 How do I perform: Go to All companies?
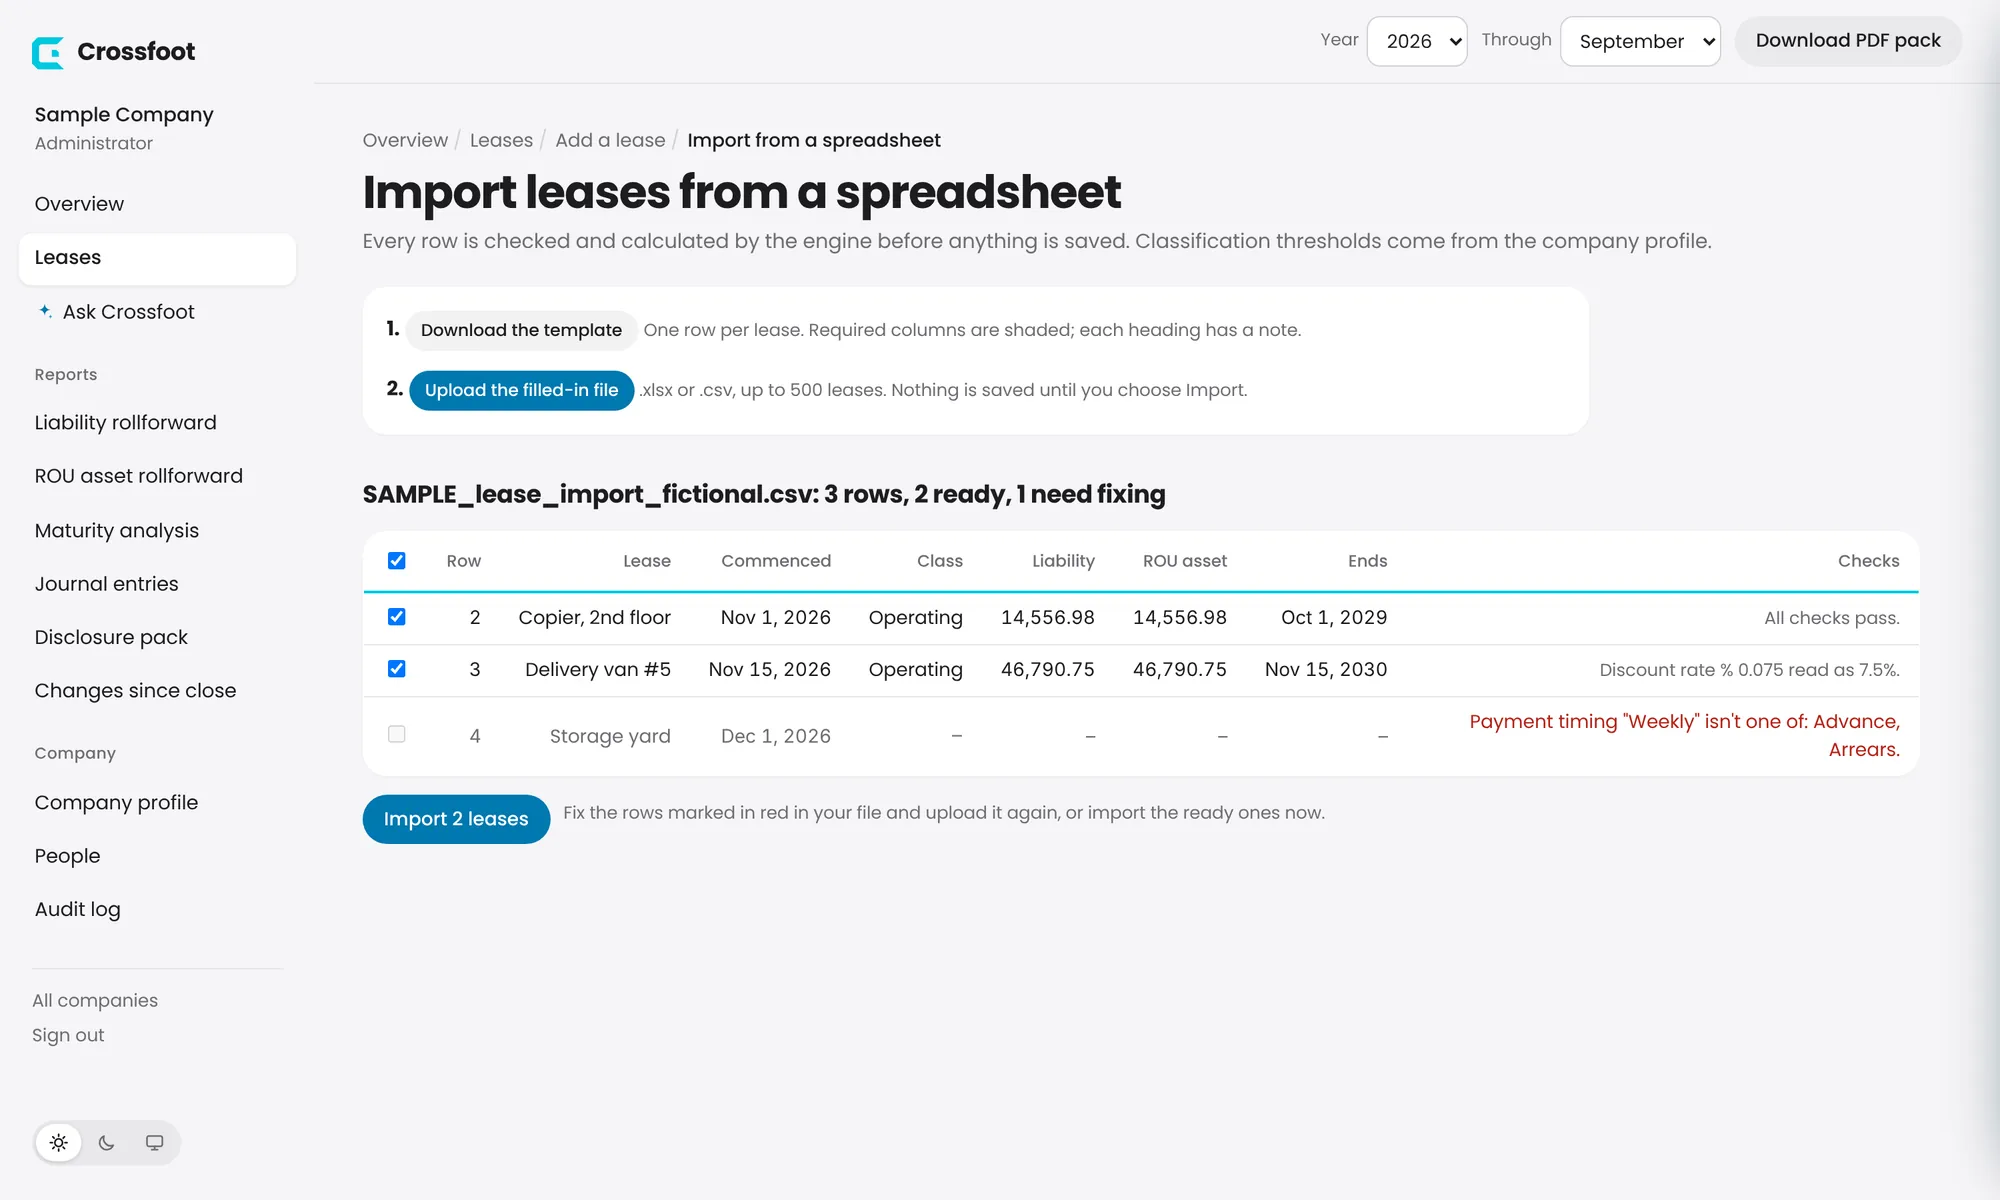95,1001
